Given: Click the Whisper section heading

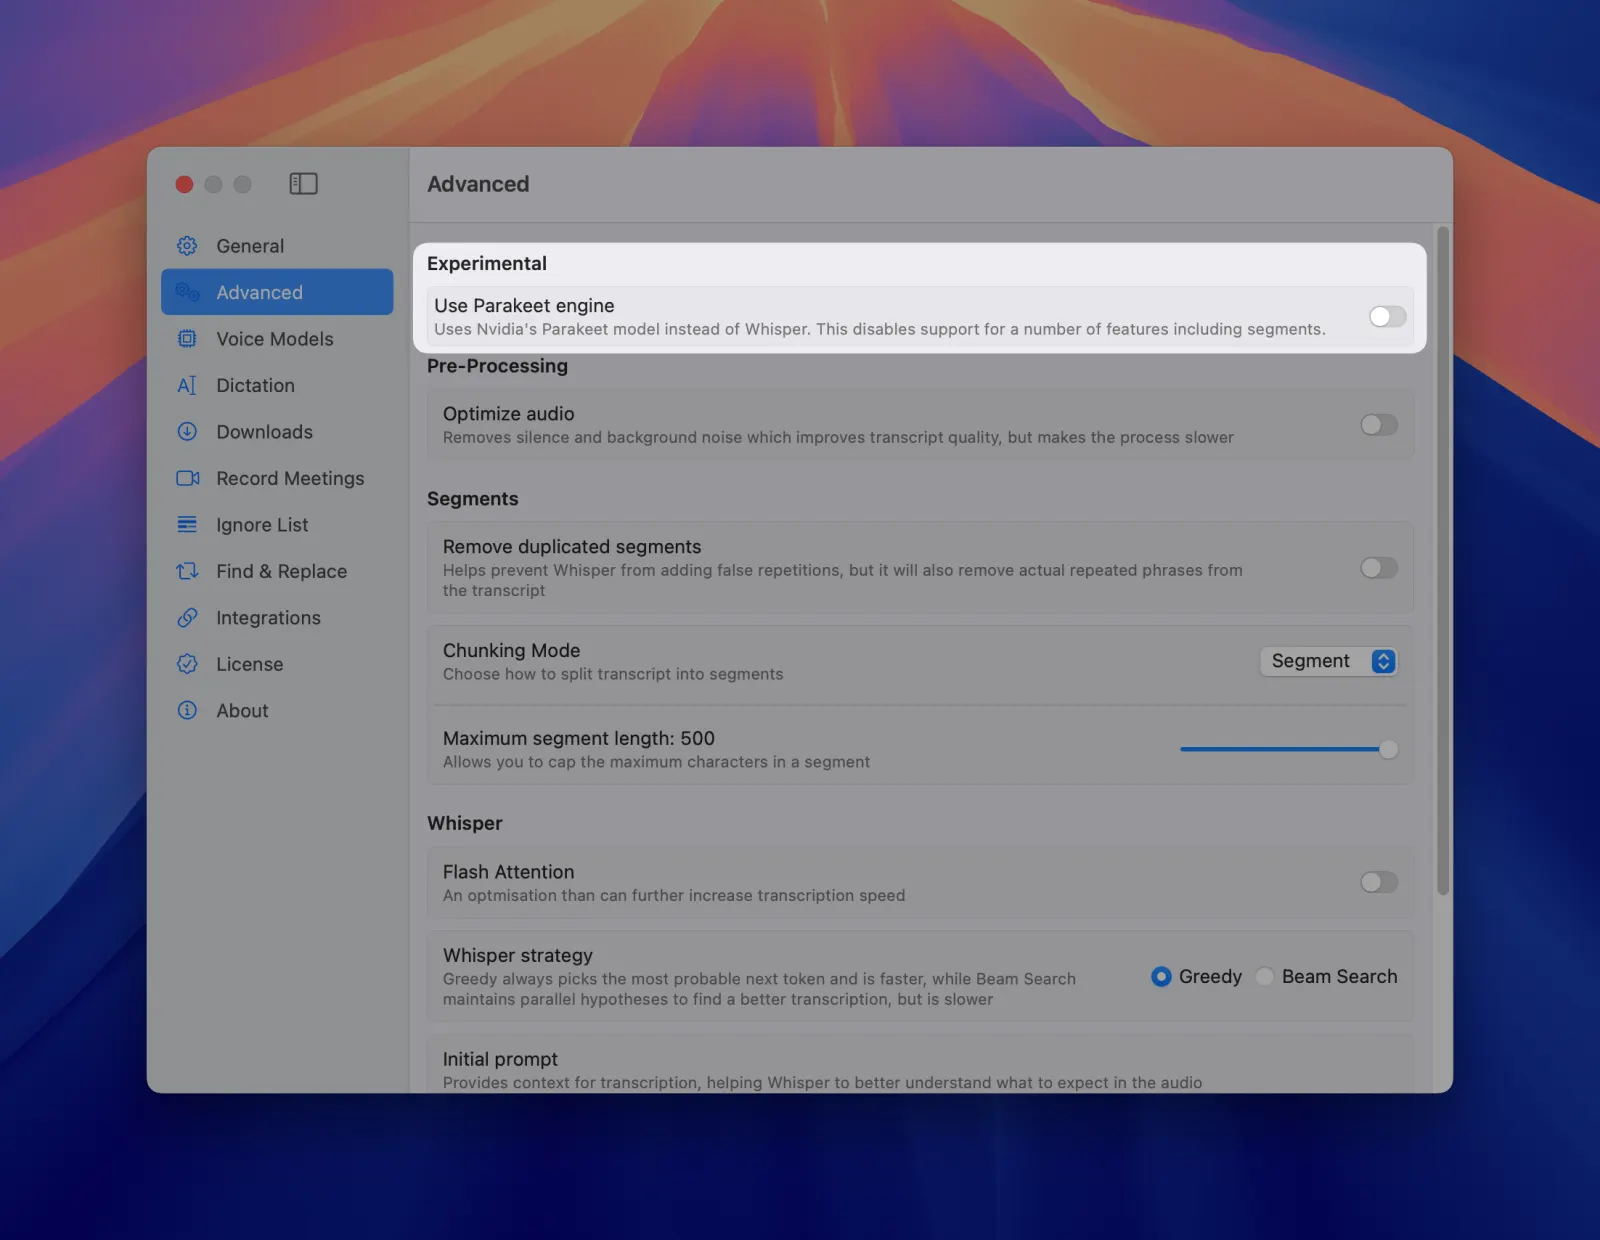Looking at the screenshot, I should pos(465,823).
